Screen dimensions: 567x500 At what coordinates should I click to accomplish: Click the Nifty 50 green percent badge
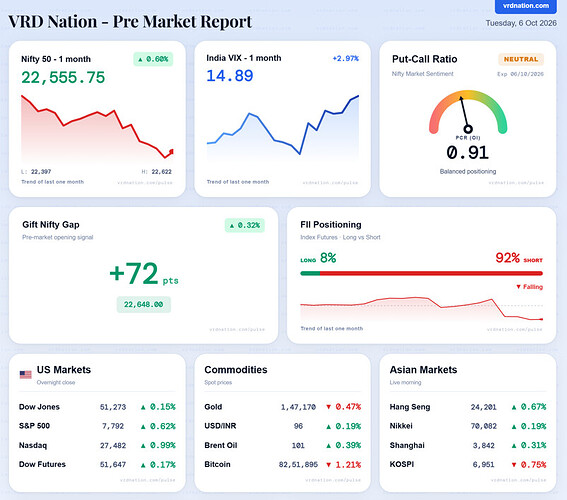(153, 59)
